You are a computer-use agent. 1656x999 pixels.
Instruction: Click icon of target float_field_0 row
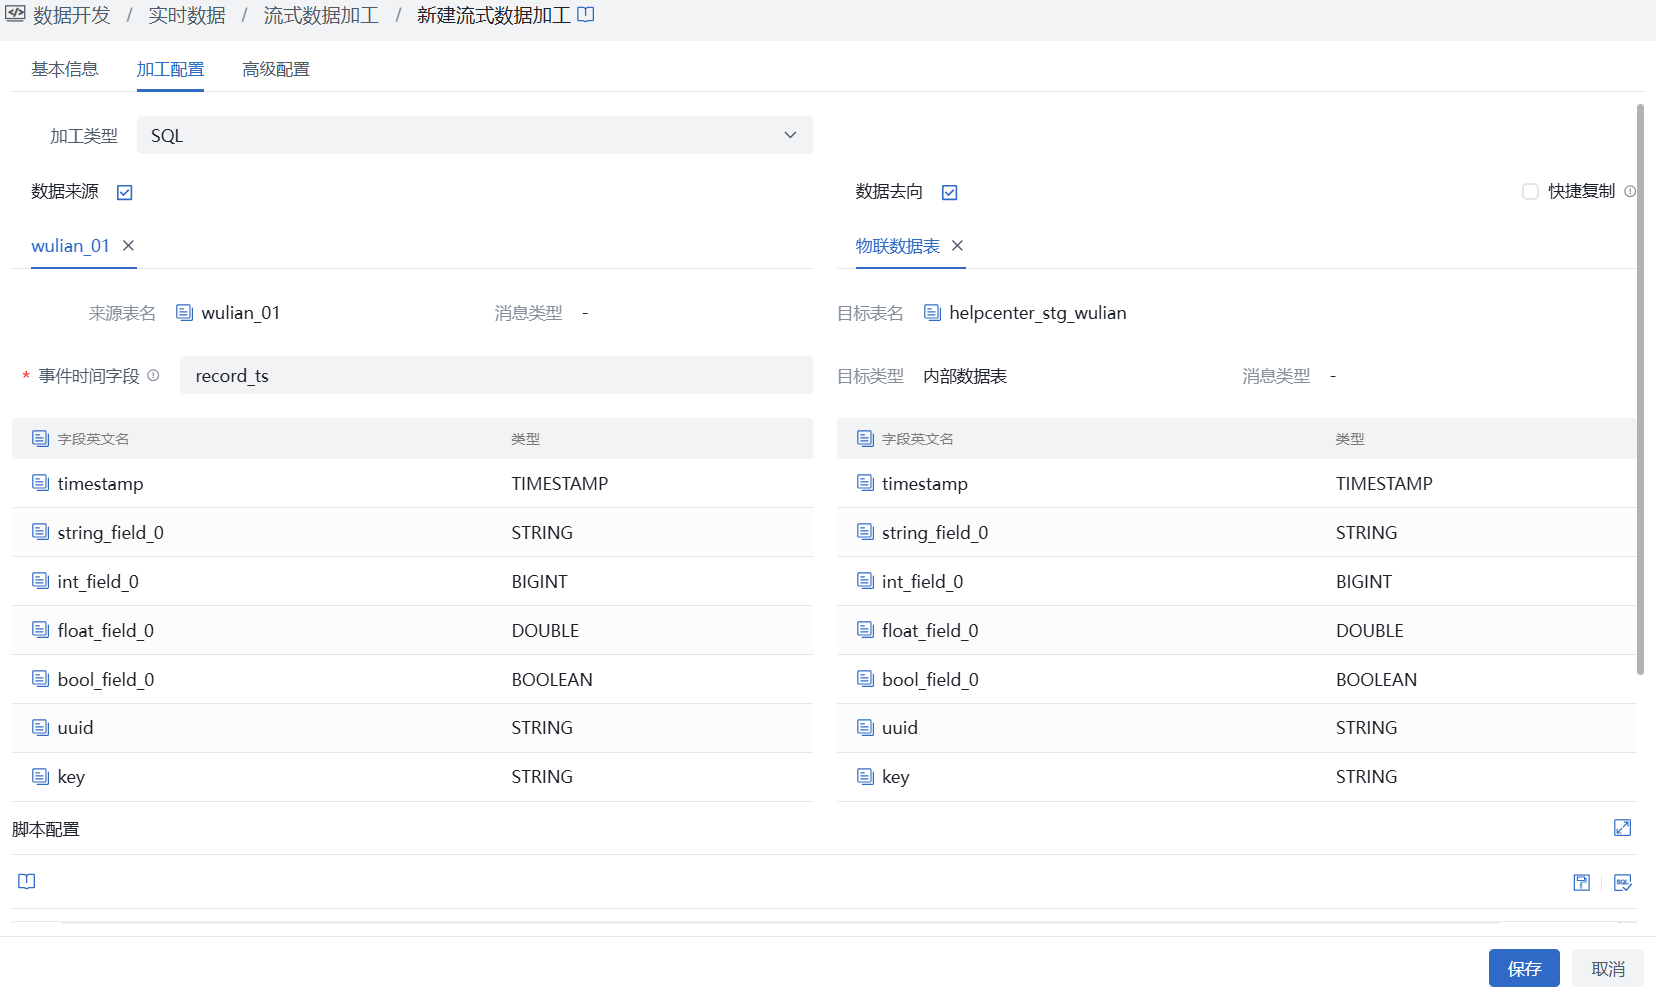pyautogui.click(x=865, y=630)
